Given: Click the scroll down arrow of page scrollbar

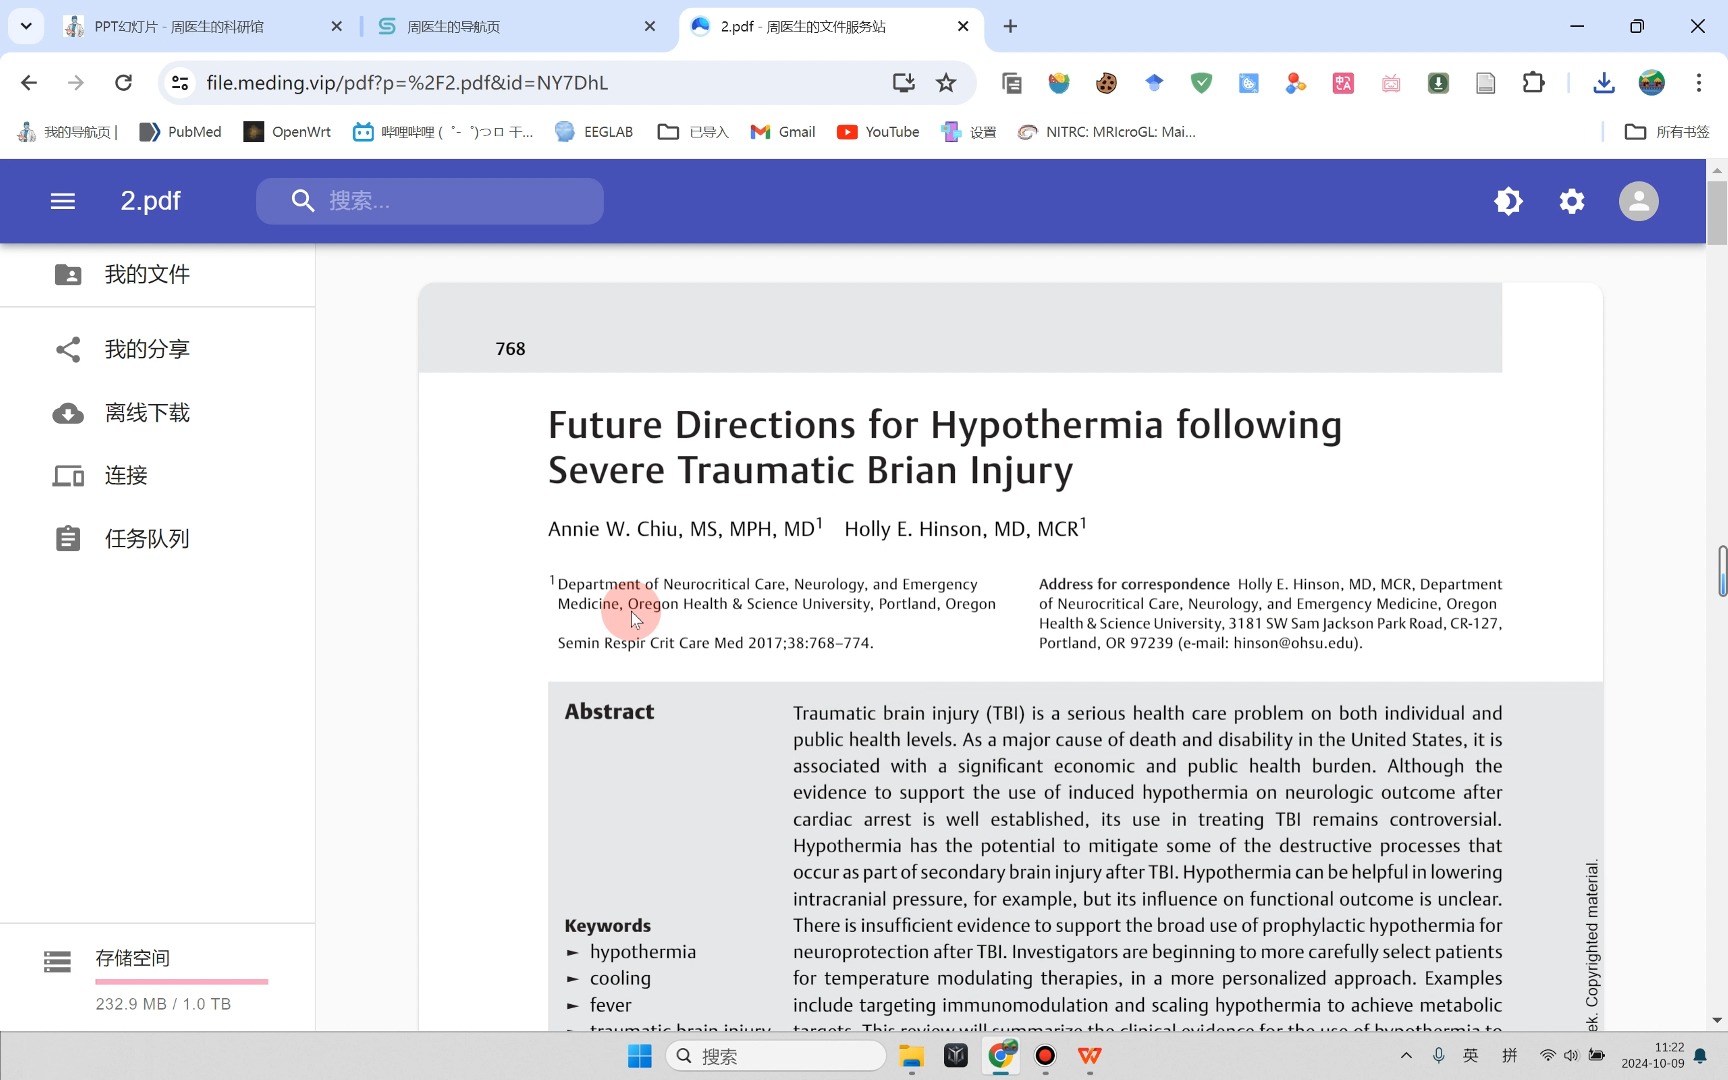Looking at the screenshot, I should (x=1717, y=1020).
